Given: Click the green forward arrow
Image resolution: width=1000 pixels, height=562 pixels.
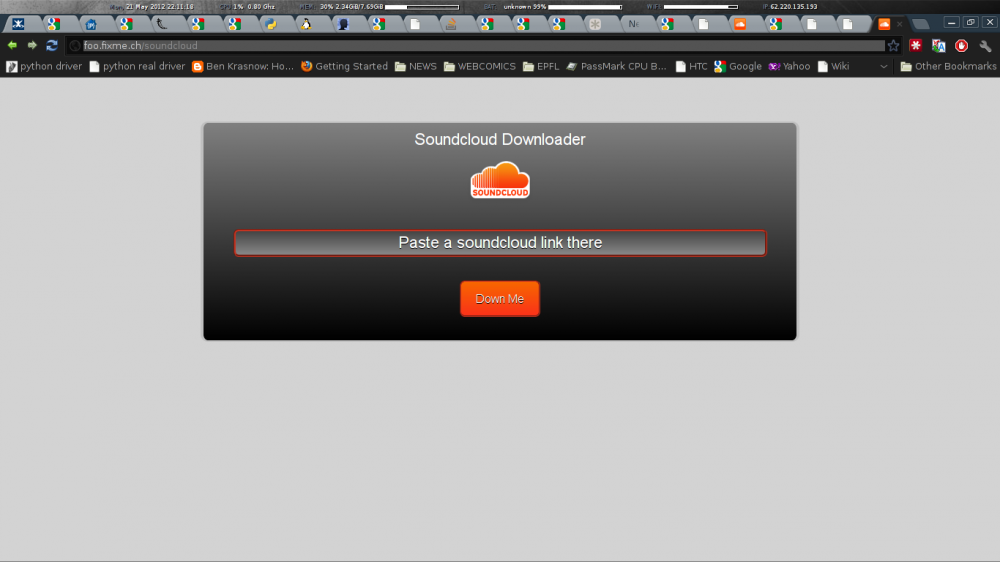Looking at the screenshot, I should tap(32, 45).
